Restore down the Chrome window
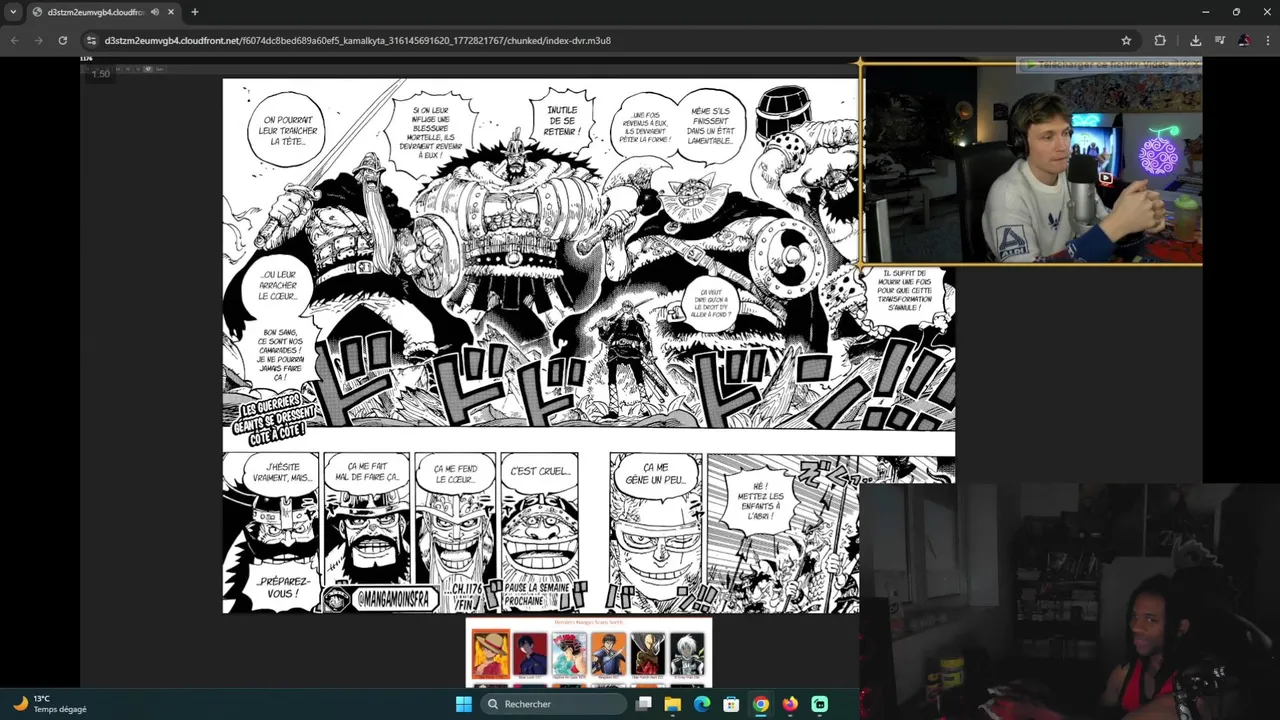Viewport: 1280px width, 720px height. coord(1236,12)
